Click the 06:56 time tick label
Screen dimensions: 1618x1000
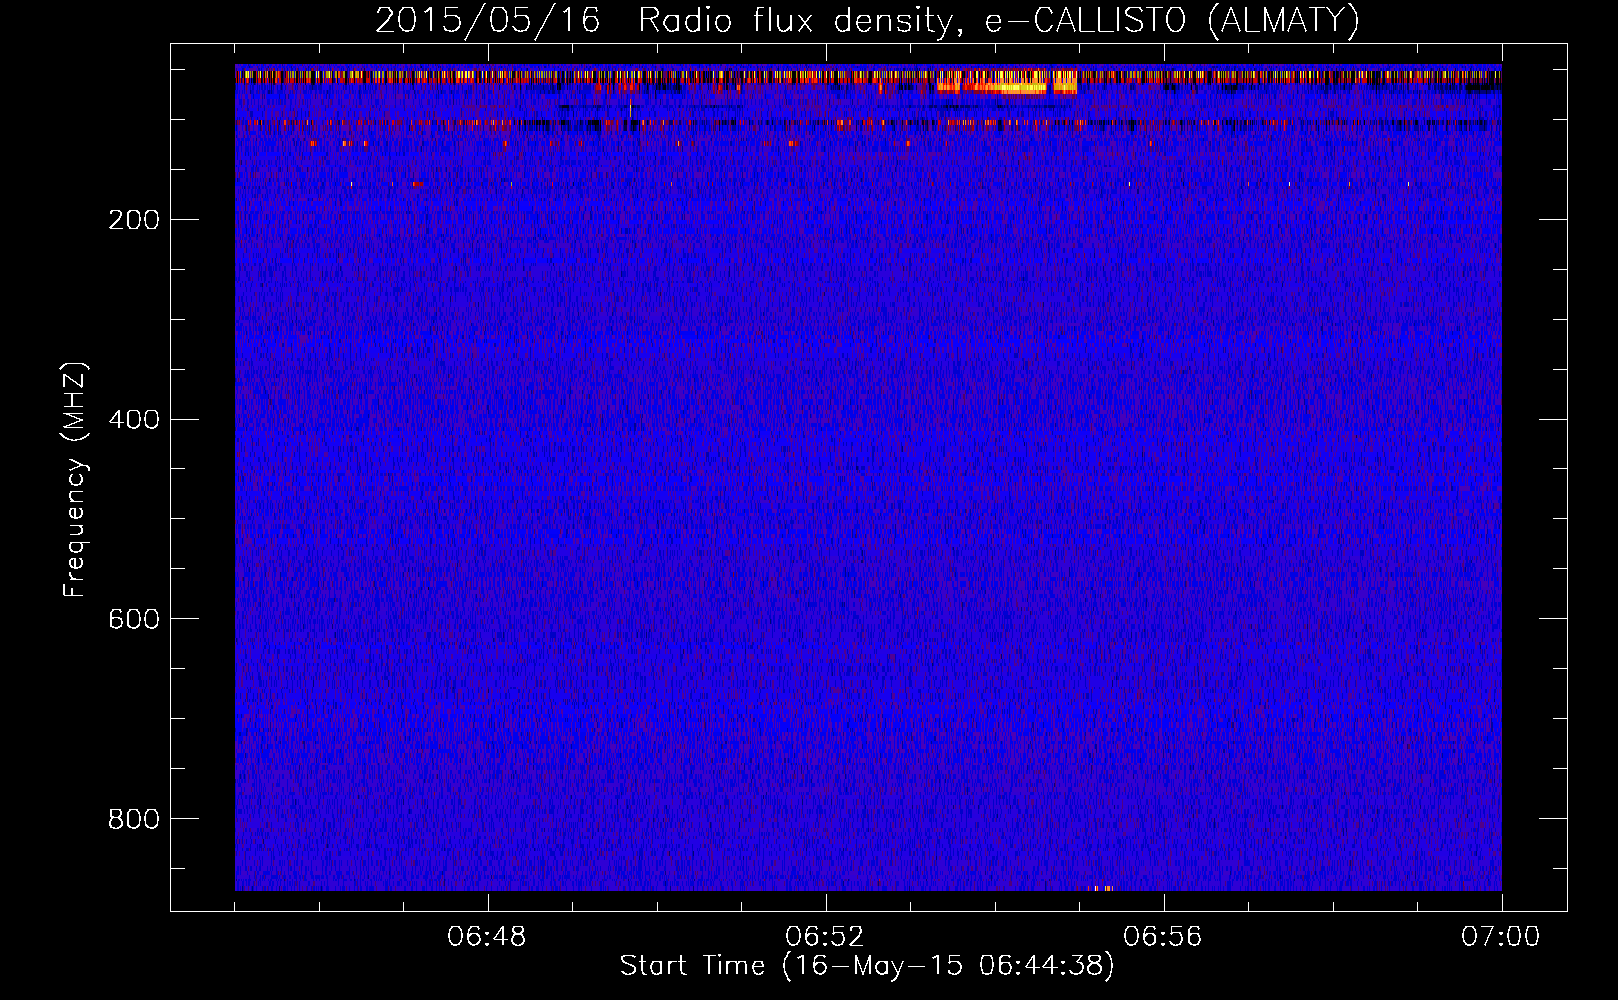pyautogui.click(x=1163, y=937)
